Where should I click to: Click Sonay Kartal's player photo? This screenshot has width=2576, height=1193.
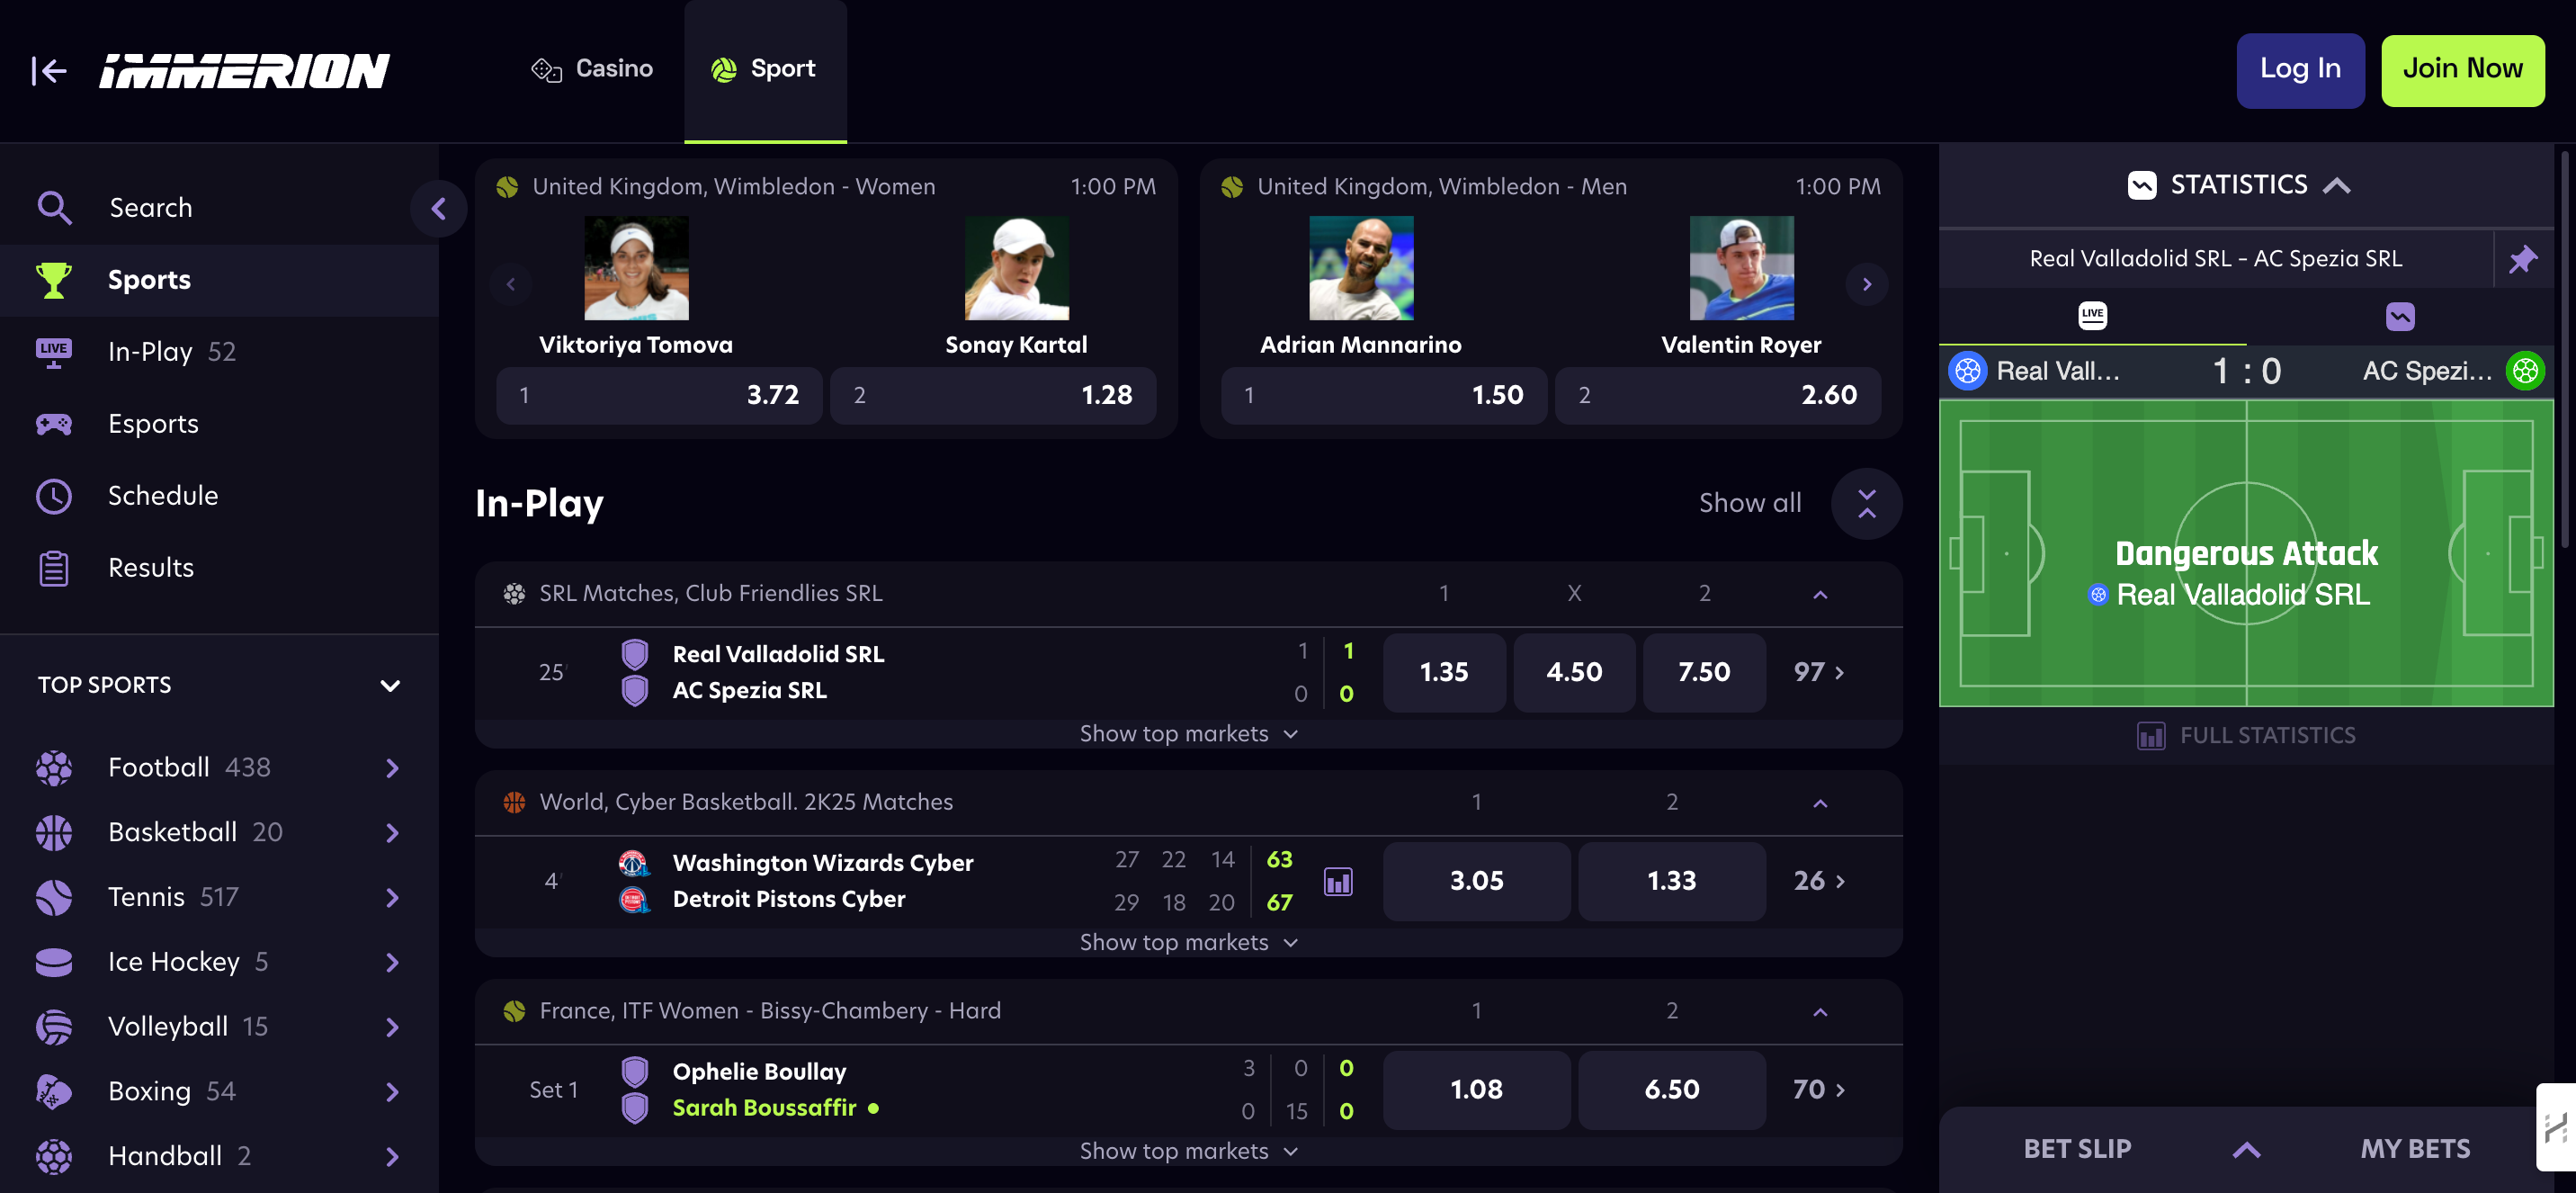[x=1016, y=268]
